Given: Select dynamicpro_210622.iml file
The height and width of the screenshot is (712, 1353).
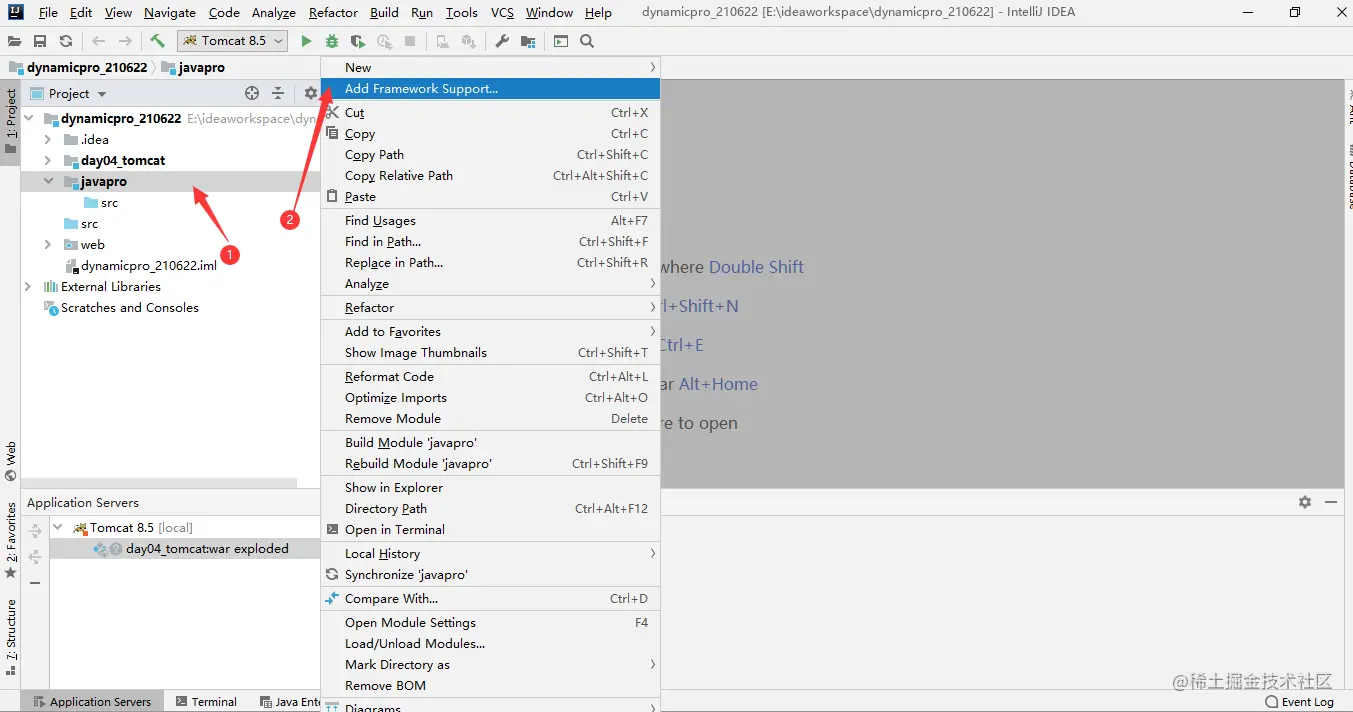Looking at the screenshot, I should pos(141,265).
